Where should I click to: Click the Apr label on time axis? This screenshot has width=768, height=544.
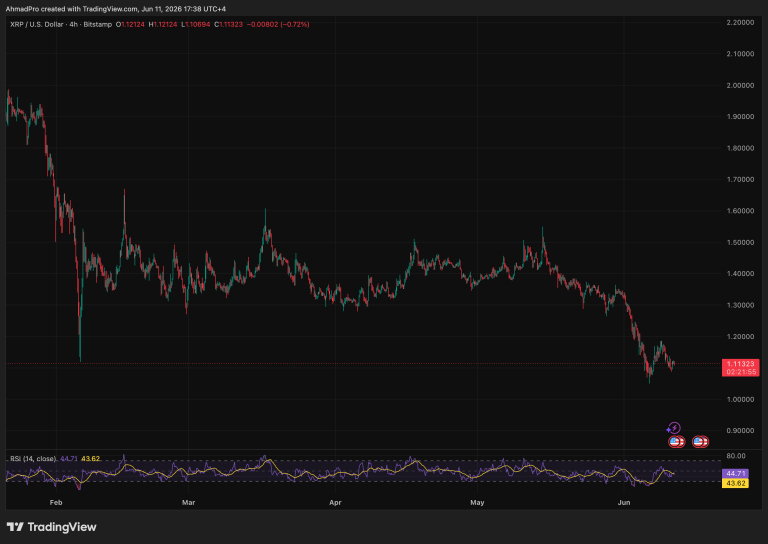pos(335,502)
